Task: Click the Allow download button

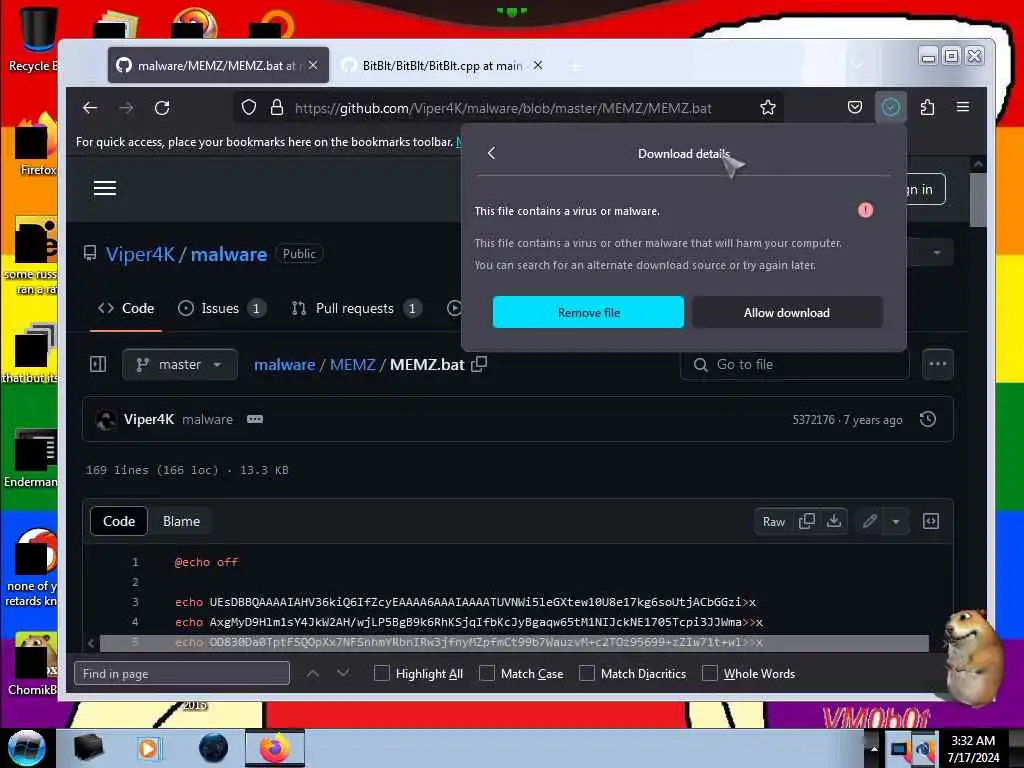Action: pos(787,312)
